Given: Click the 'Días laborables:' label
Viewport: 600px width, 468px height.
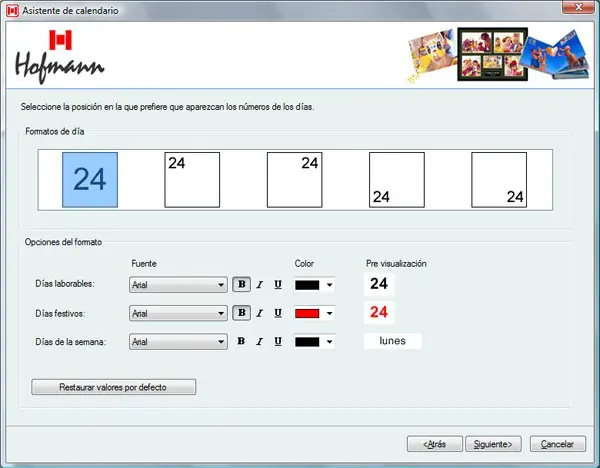Looking at the screenshot, I should click(x=65, y=284).
